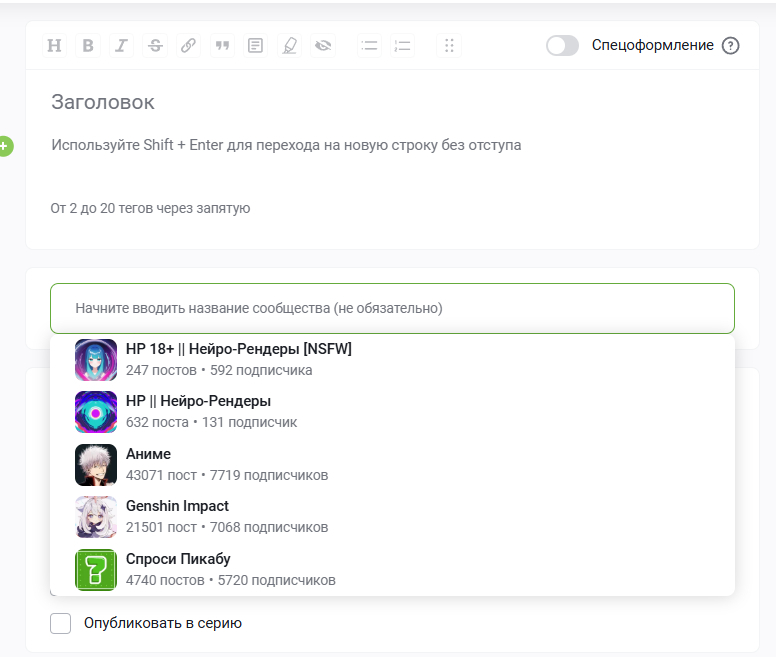Click the tags input field
This screenshot has height=657, width=776.
(x=392, y=208)
